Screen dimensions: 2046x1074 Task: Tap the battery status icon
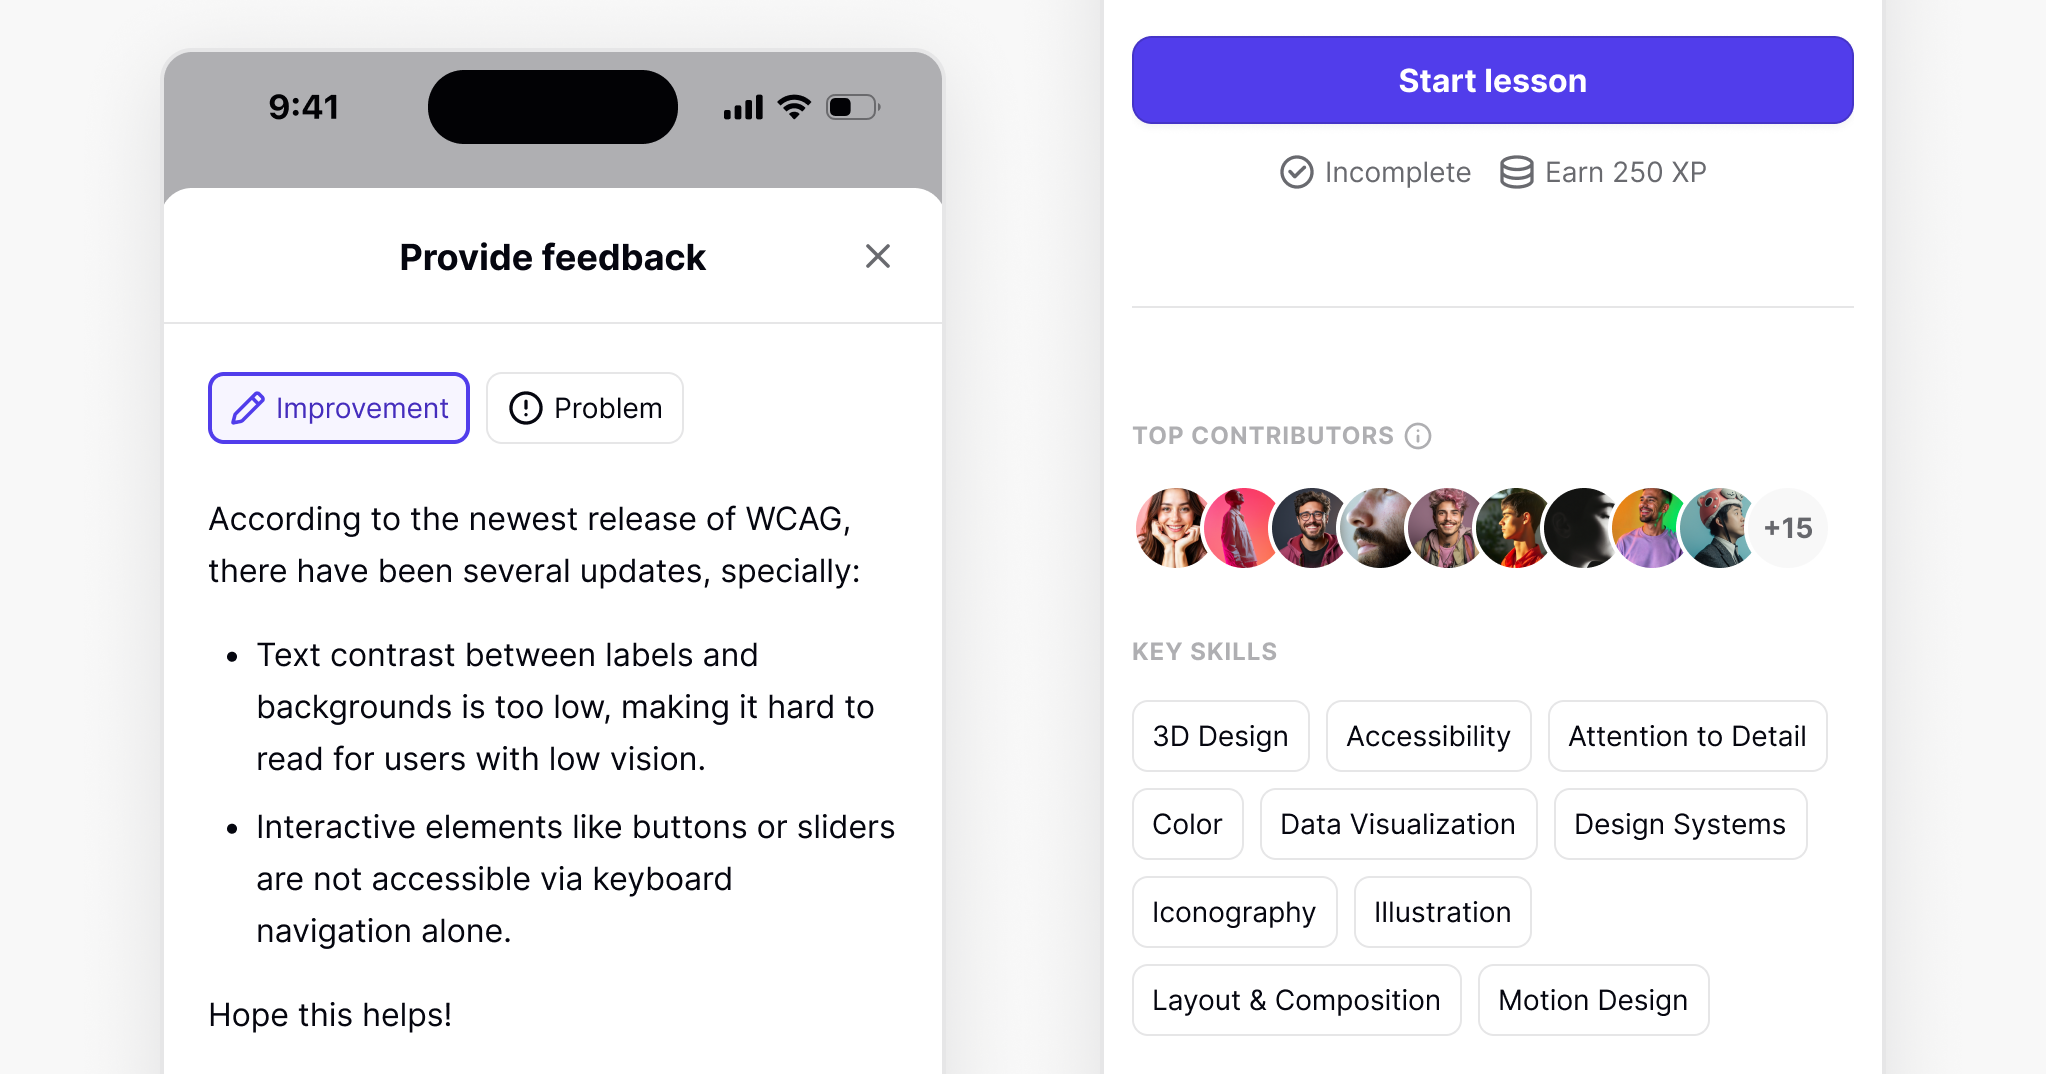point(852,107)
